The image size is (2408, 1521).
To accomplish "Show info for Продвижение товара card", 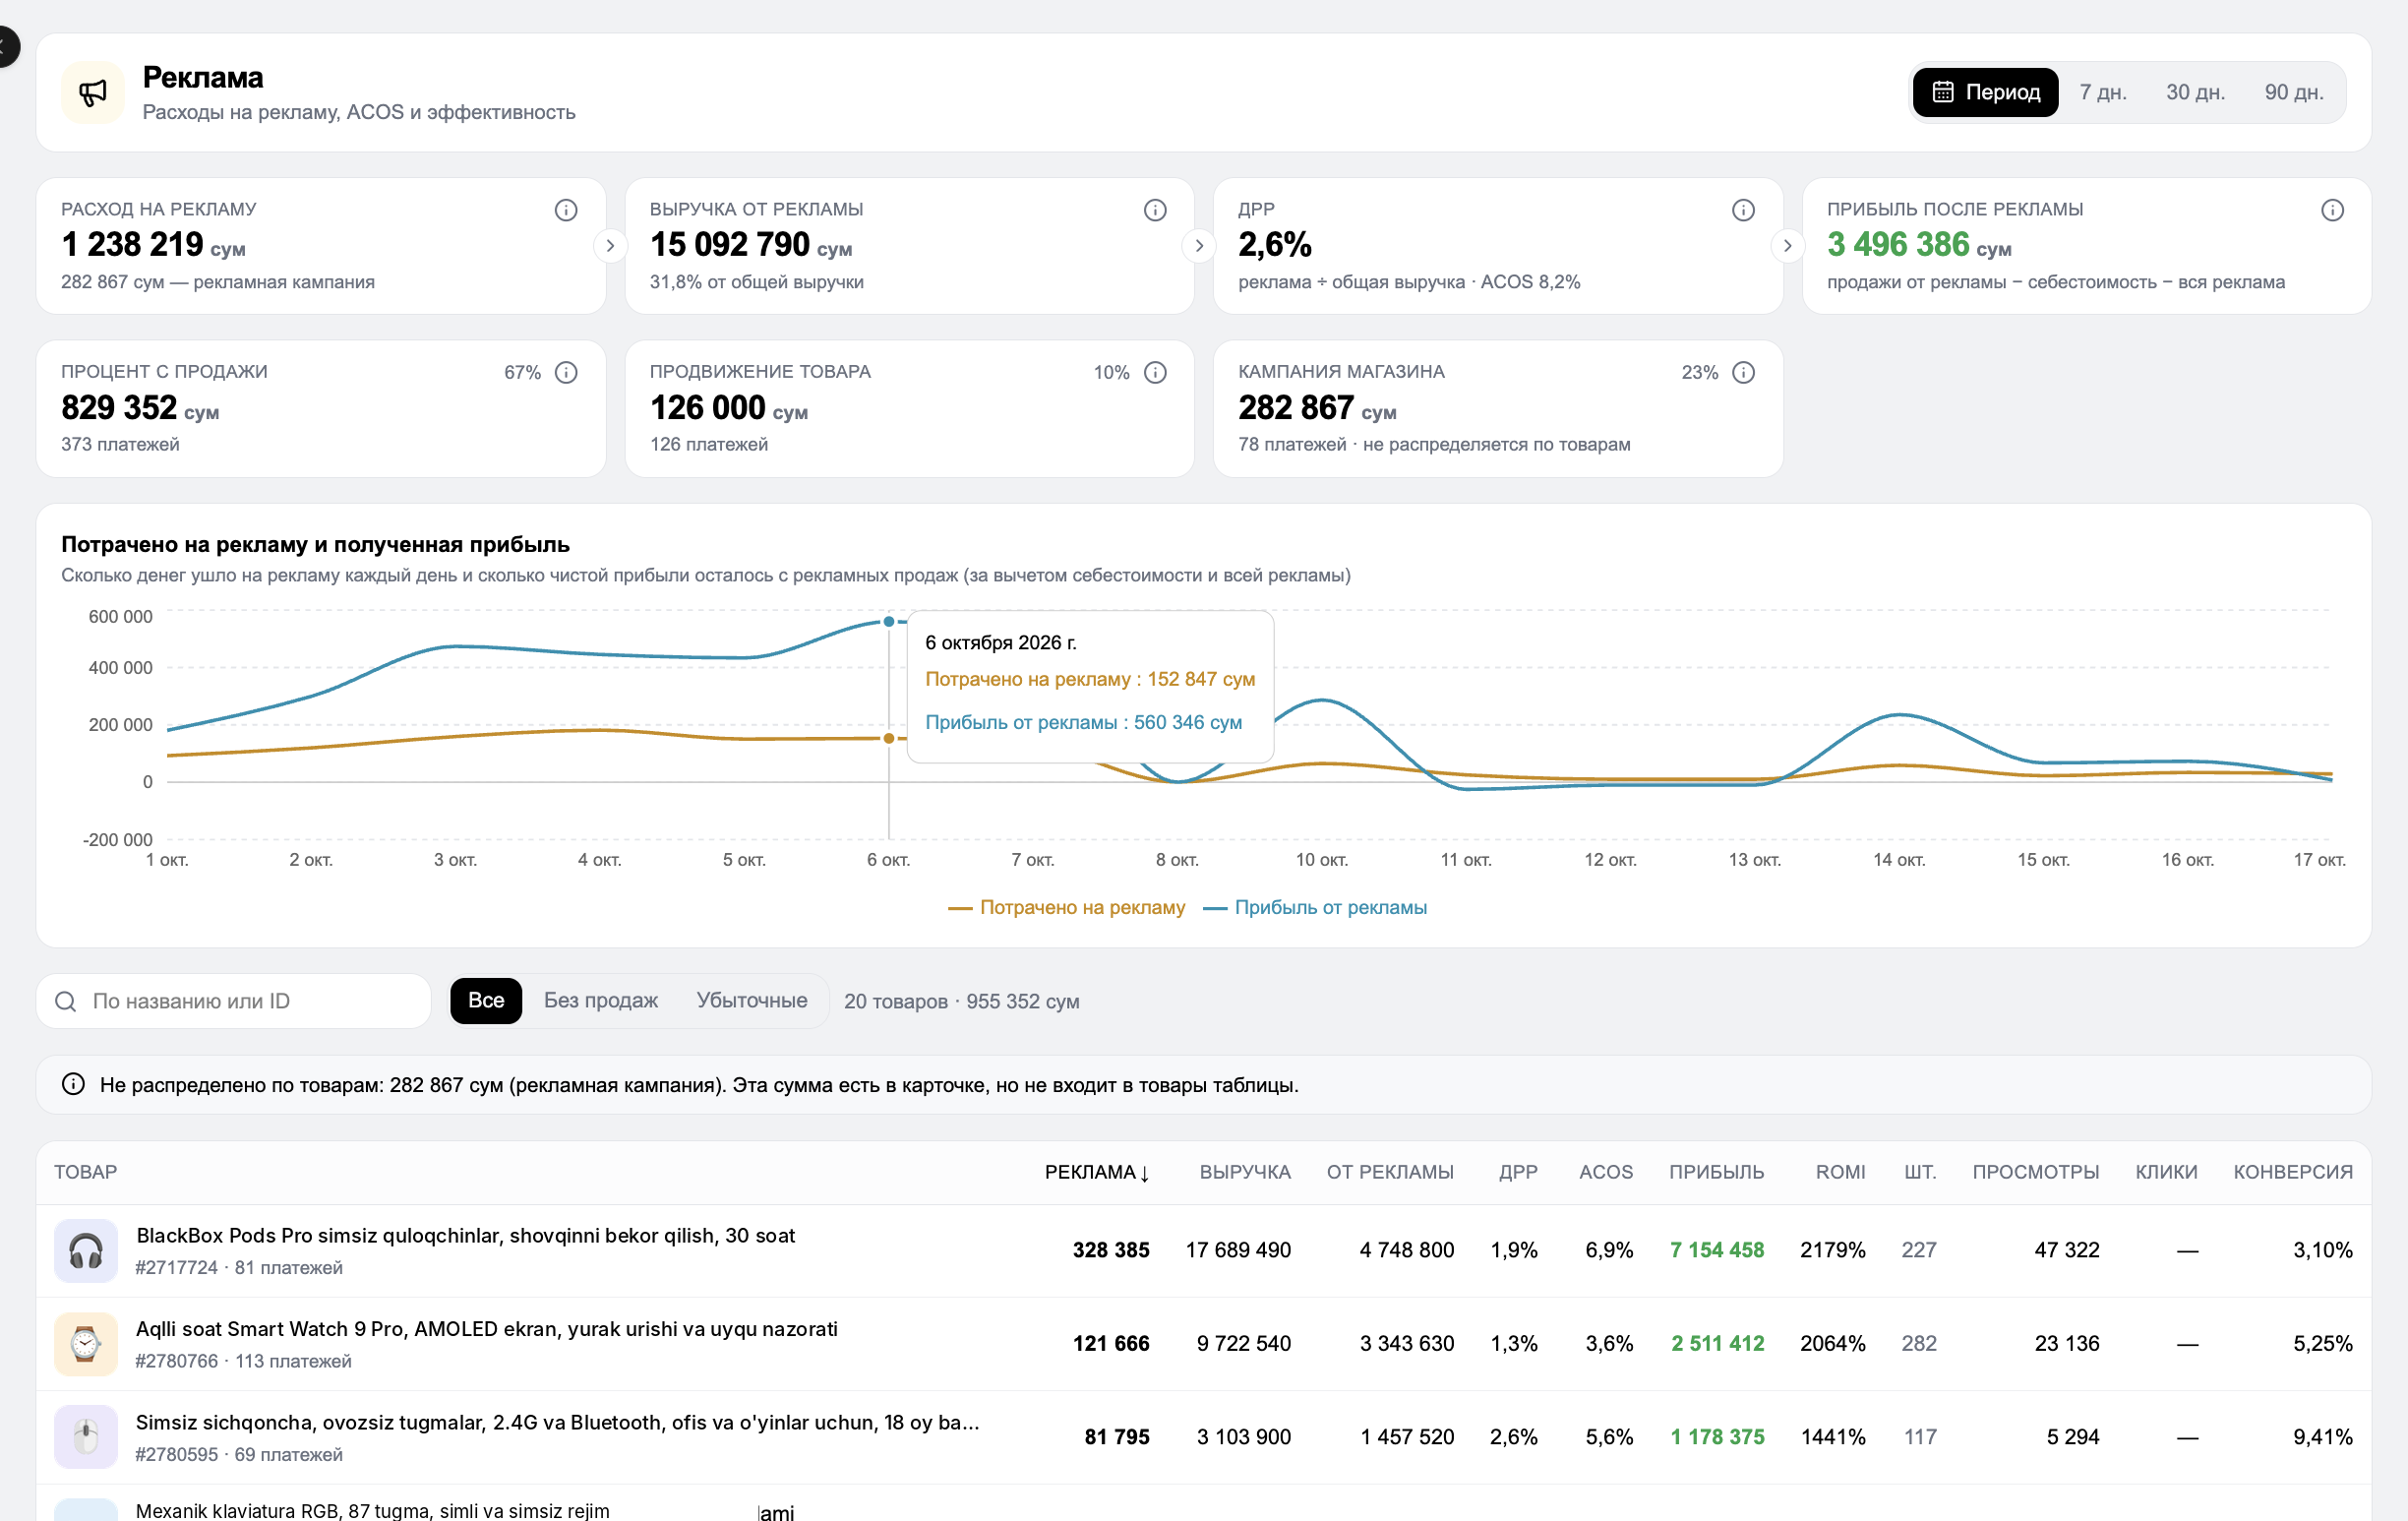I will pos(1155,373).
